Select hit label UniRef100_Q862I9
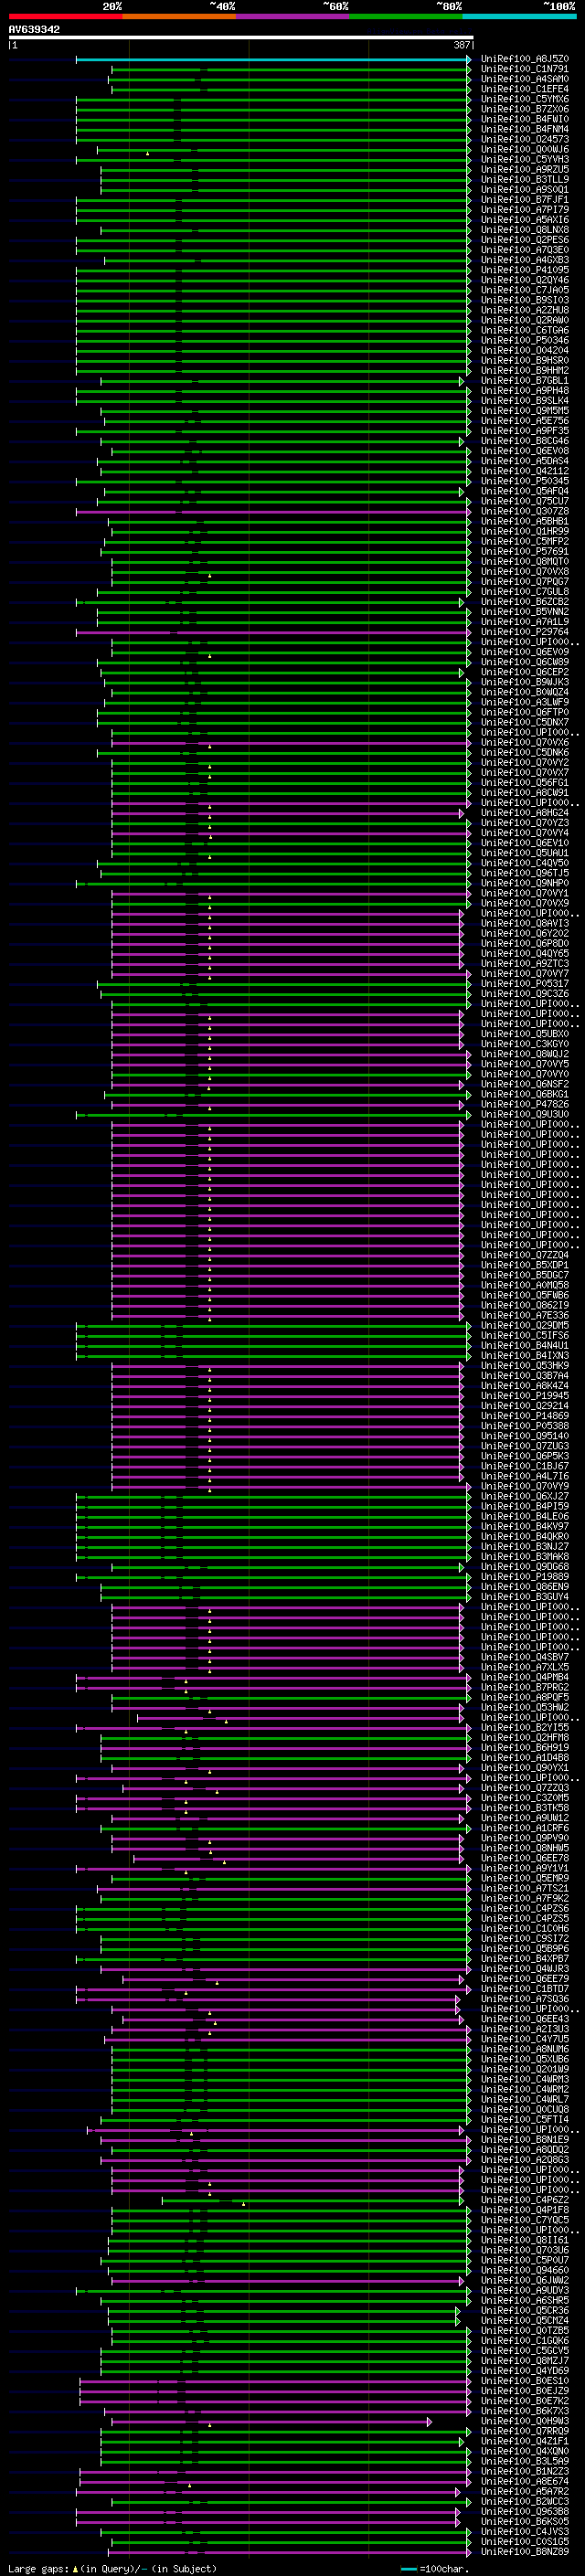 pyautogui.click(x=525, y=1305)
